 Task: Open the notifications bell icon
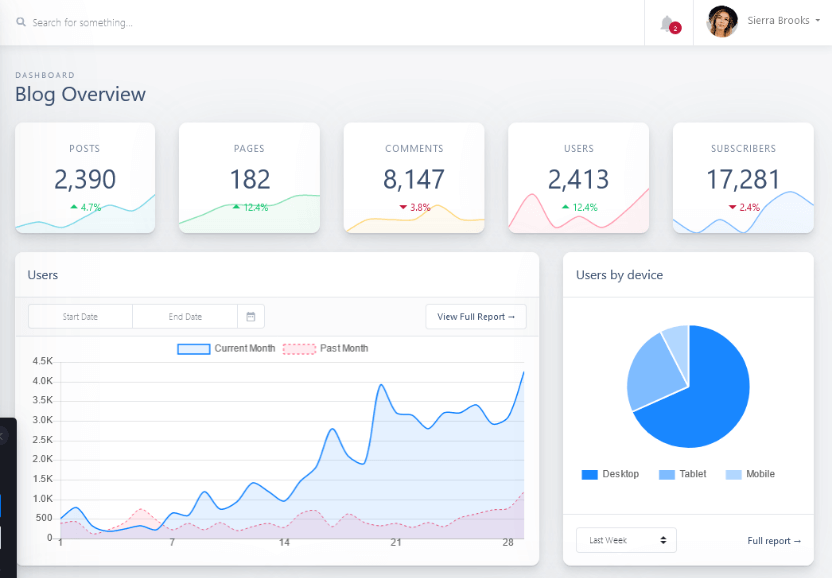point(666,23)
